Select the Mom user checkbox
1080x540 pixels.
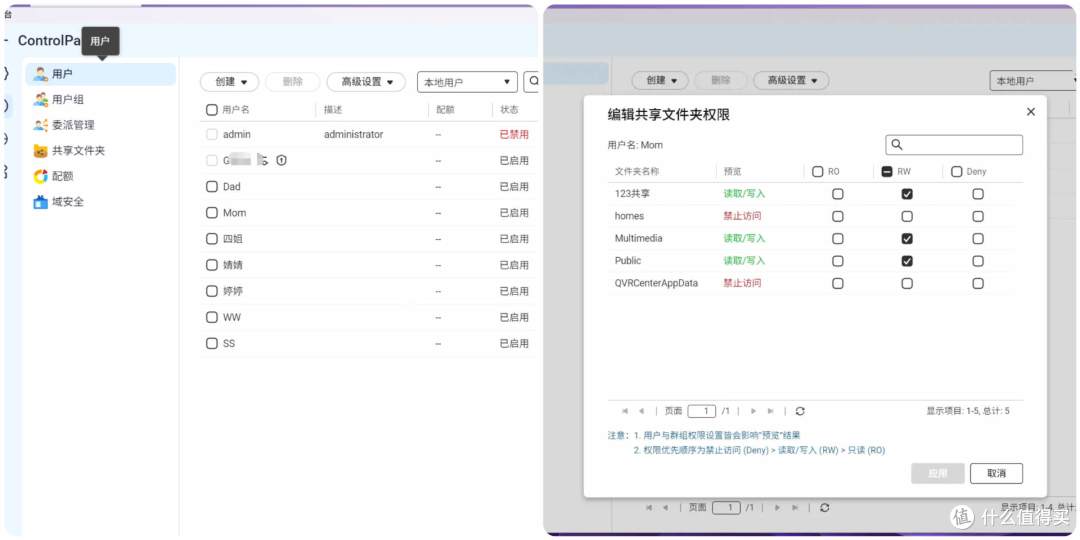click(211, 213)
